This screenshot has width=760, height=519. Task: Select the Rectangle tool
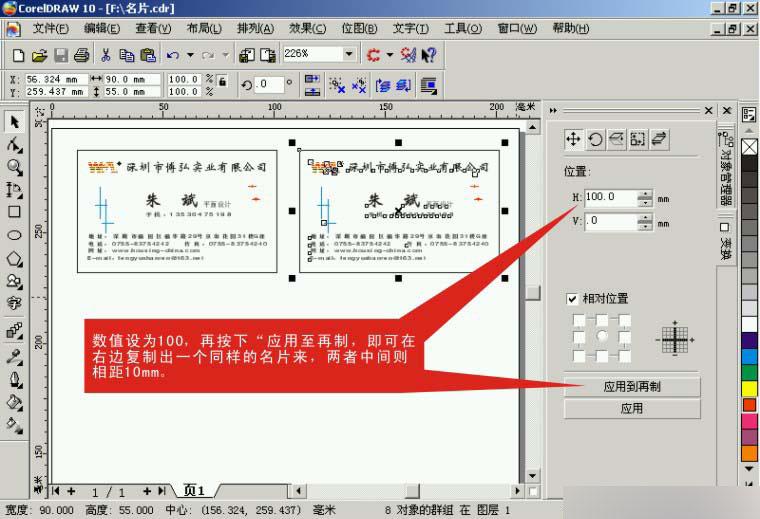[15, 212]
